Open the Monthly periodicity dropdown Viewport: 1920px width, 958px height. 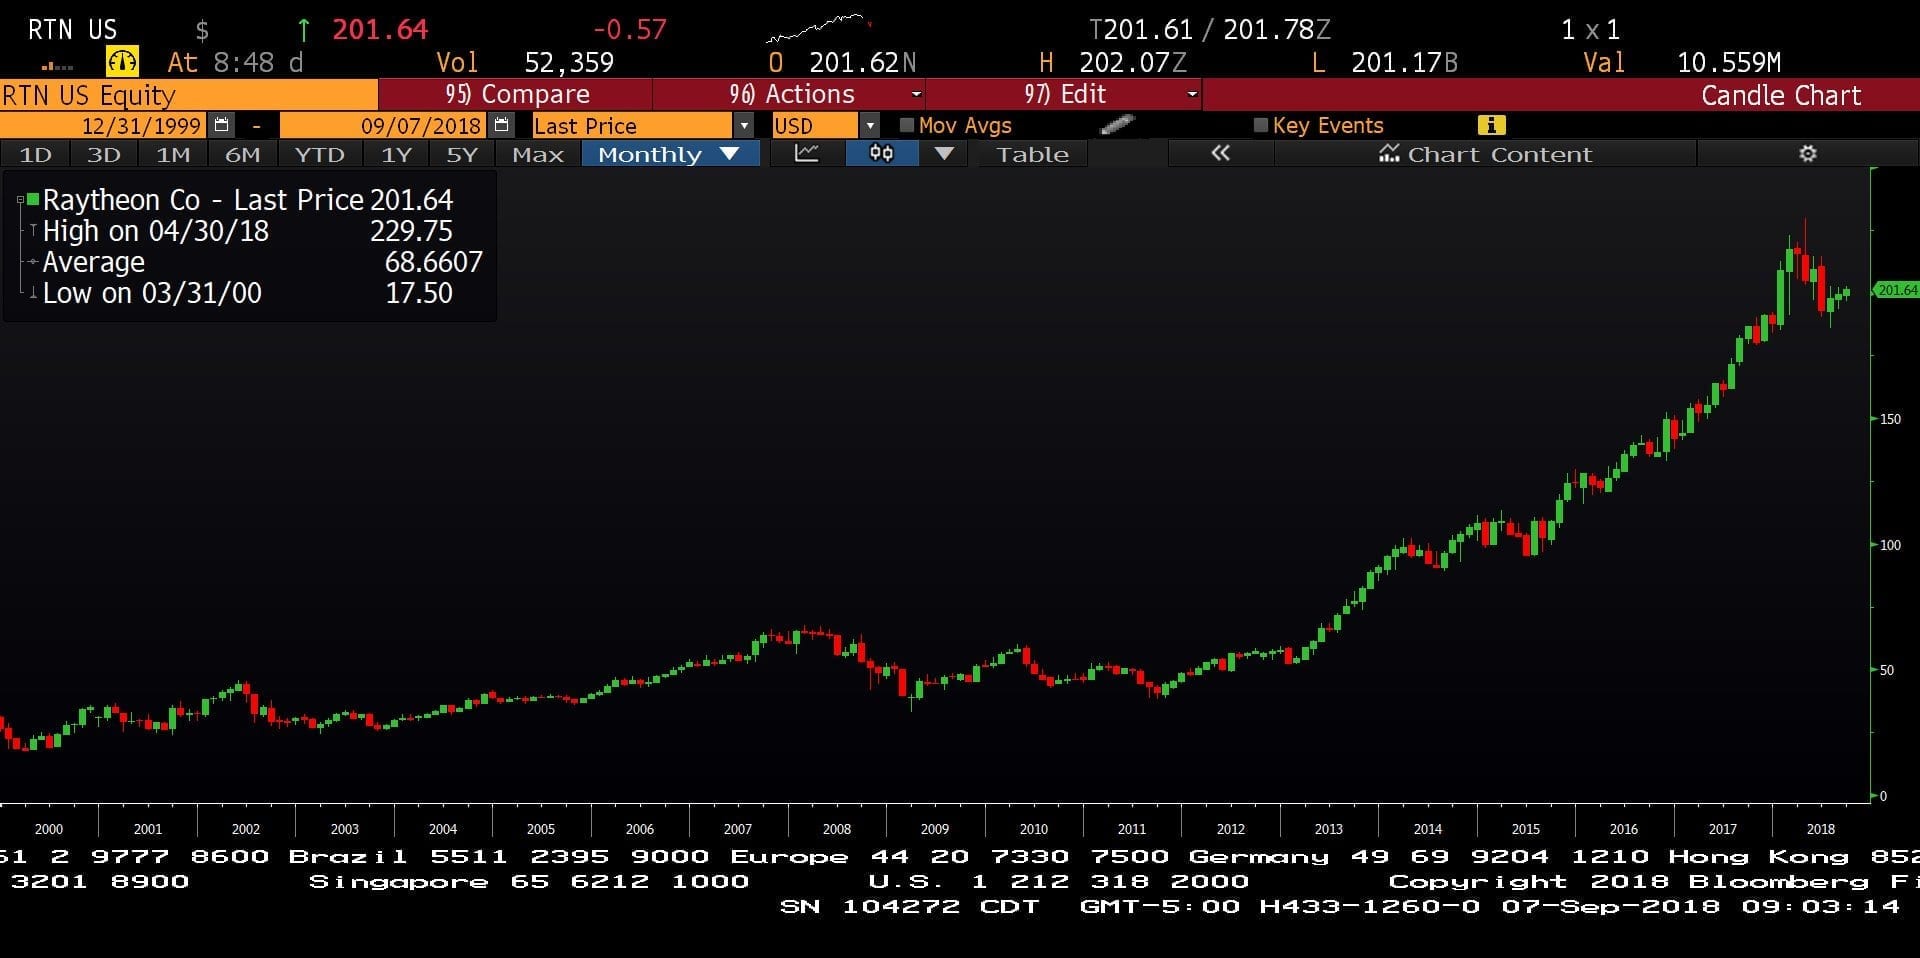[x=670, y=154]
